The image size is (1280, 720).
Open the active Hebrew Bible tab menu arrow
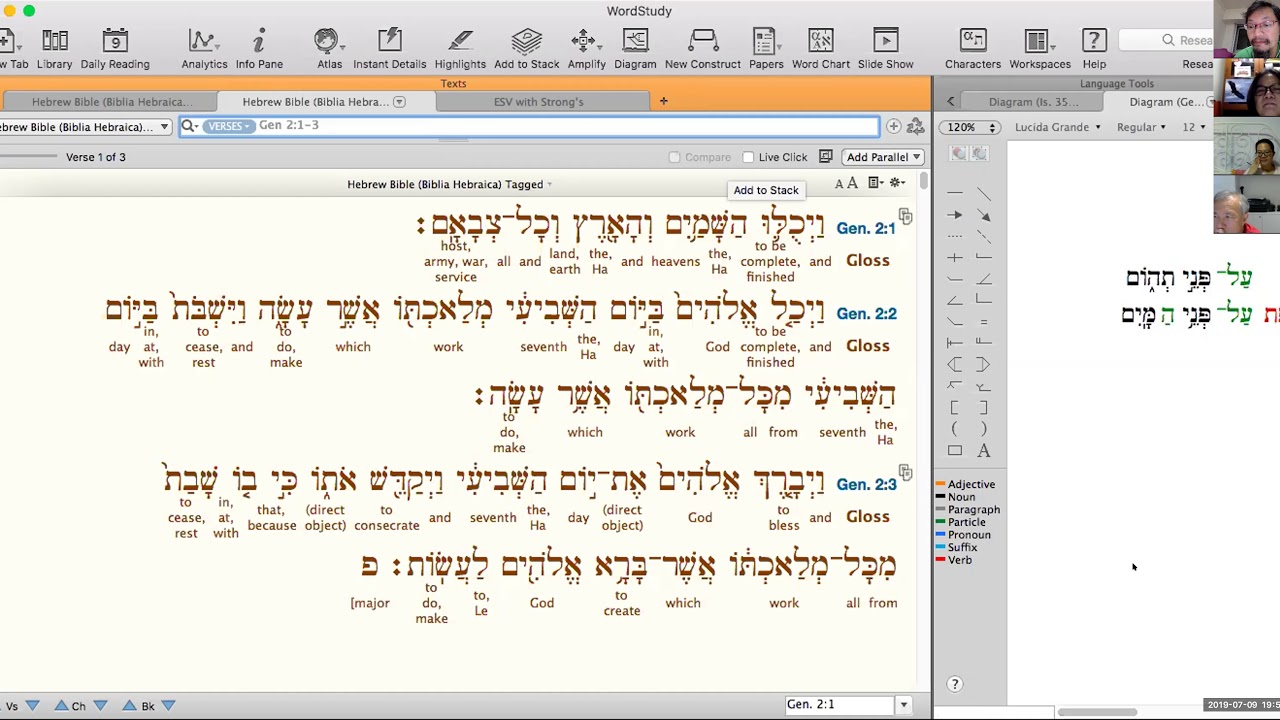pos(399,102)
